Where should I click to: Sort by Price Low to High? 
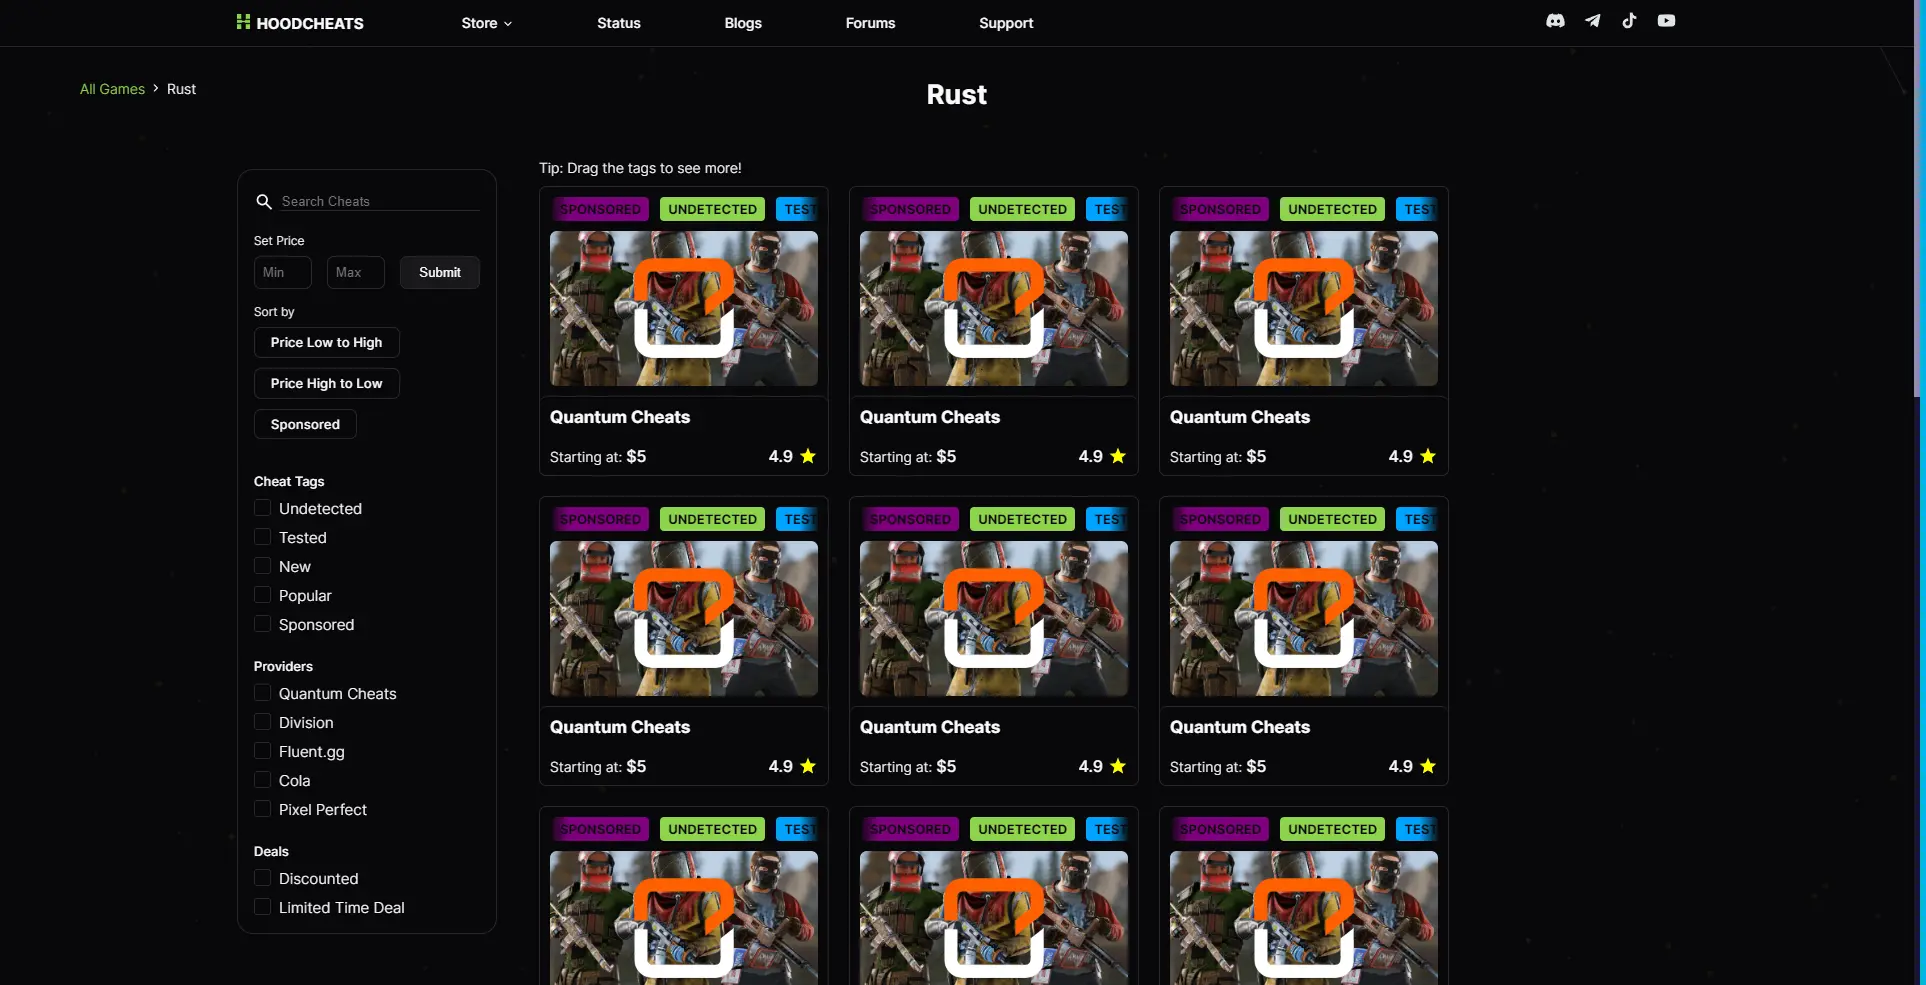coord(326,343)
